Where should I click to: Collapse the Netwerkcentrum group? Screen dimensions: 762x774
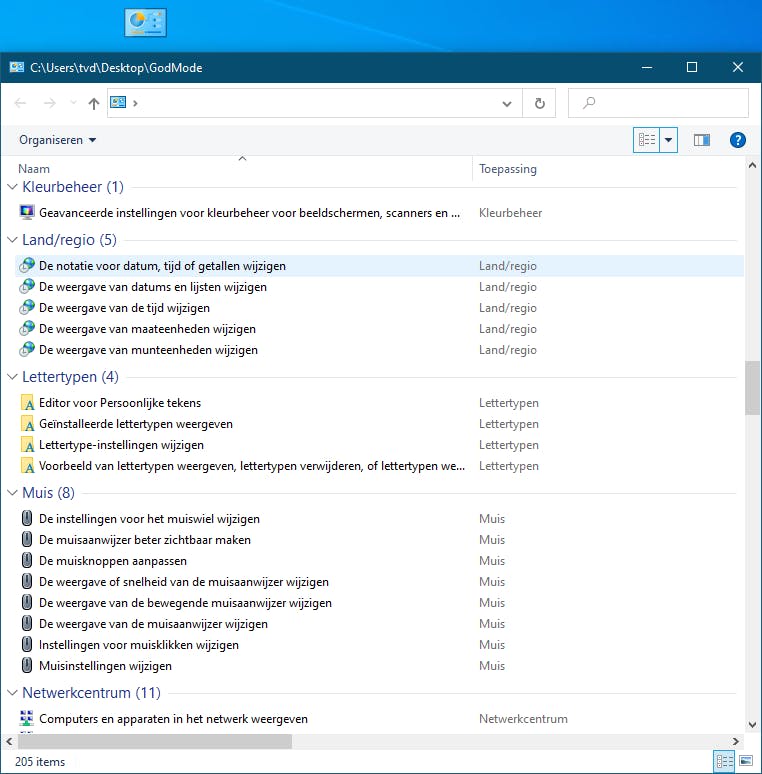(x=12, y=693)
